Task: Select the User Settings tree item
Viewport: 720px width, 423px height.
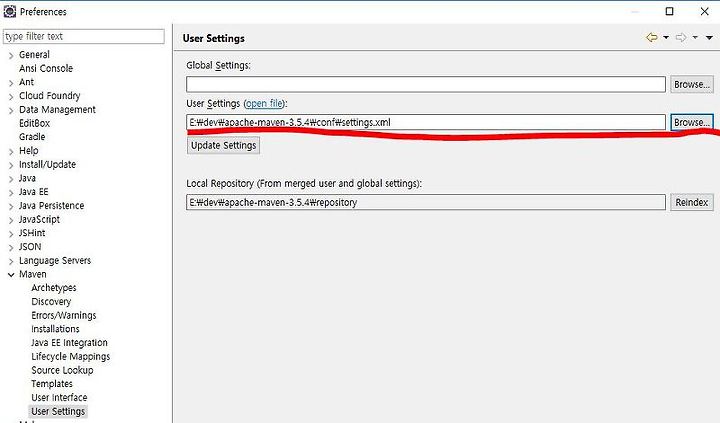Action: pyautogui.click(x=58, y=412)
